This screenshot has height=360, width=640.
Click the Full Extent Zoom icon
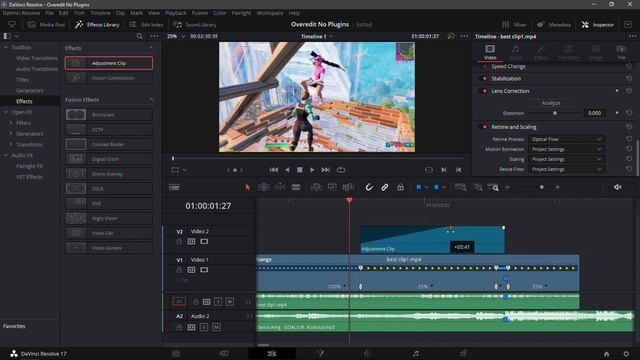pyautogui.click(x=460, y=187)
